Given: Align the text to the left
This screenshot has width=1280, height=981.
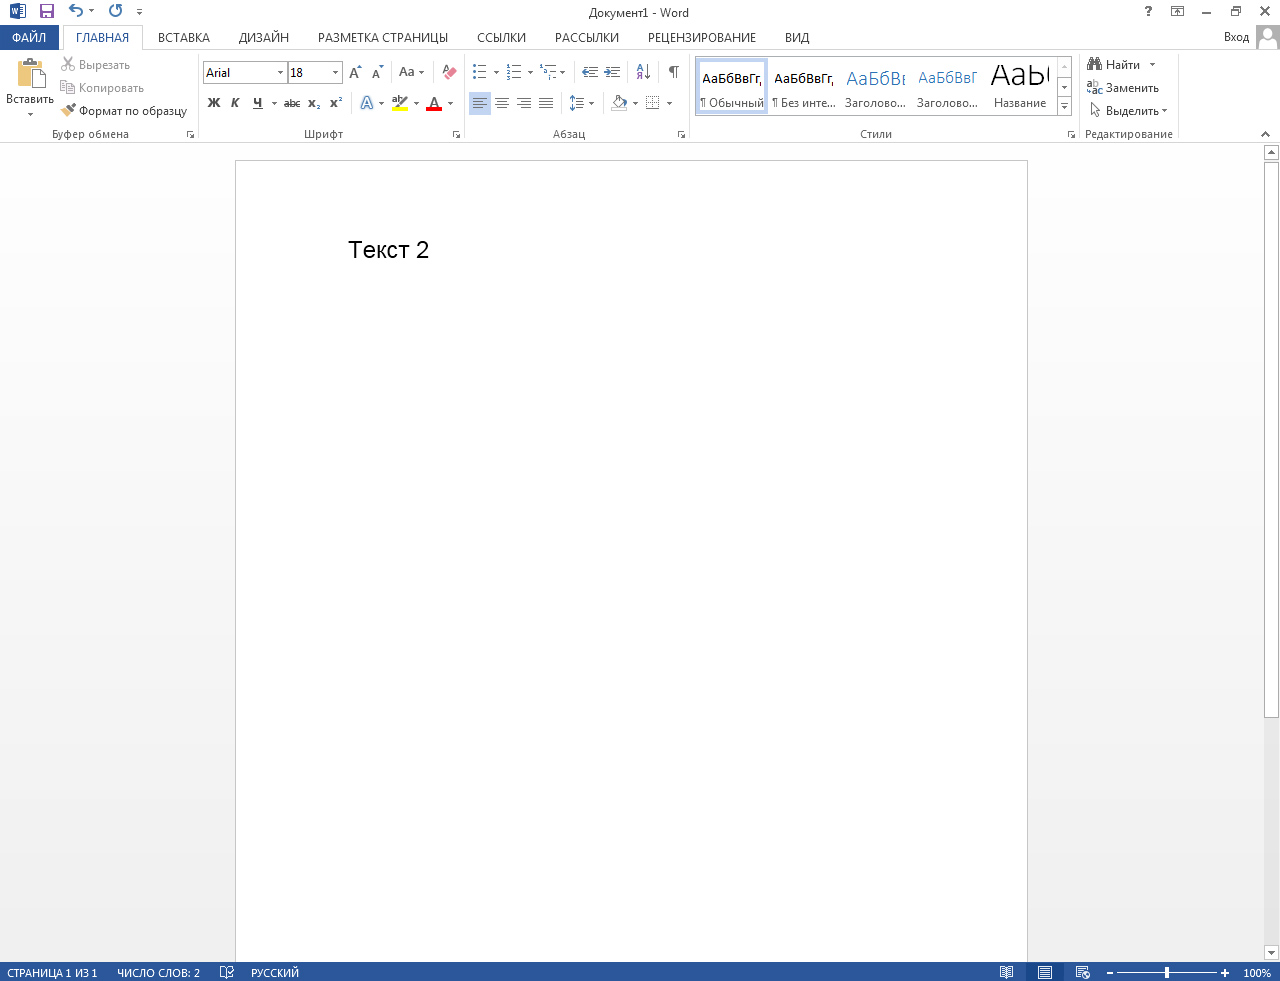Looking at the screenshot, I should pyautogui.click(x=480, y=103).
